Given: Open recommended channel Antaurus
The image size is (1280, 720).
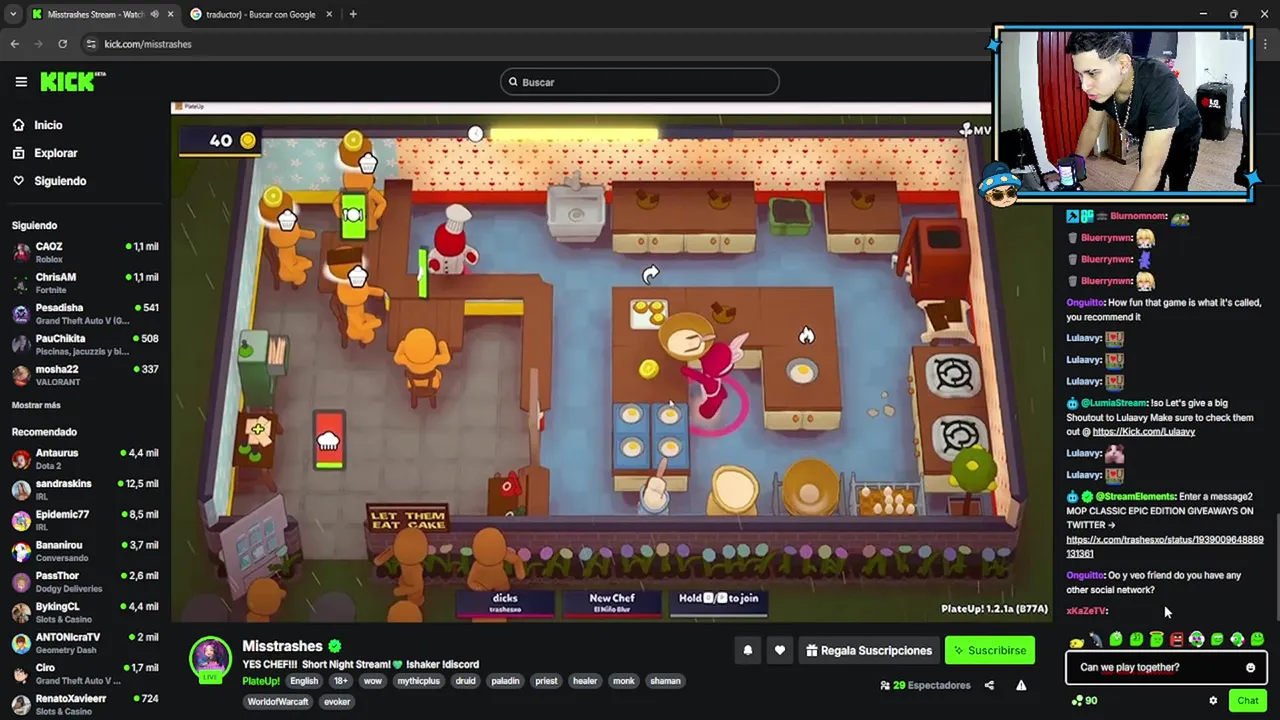Looking at the screenshot, I should point(85,458).
